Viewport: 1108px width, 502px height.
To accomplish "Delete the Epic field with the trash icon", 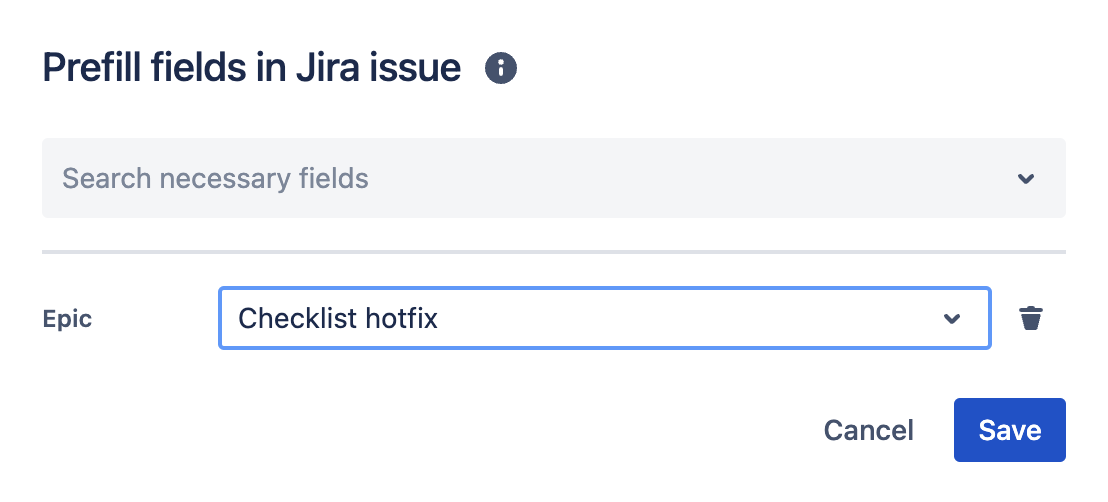I will [x=1030, y=319].
